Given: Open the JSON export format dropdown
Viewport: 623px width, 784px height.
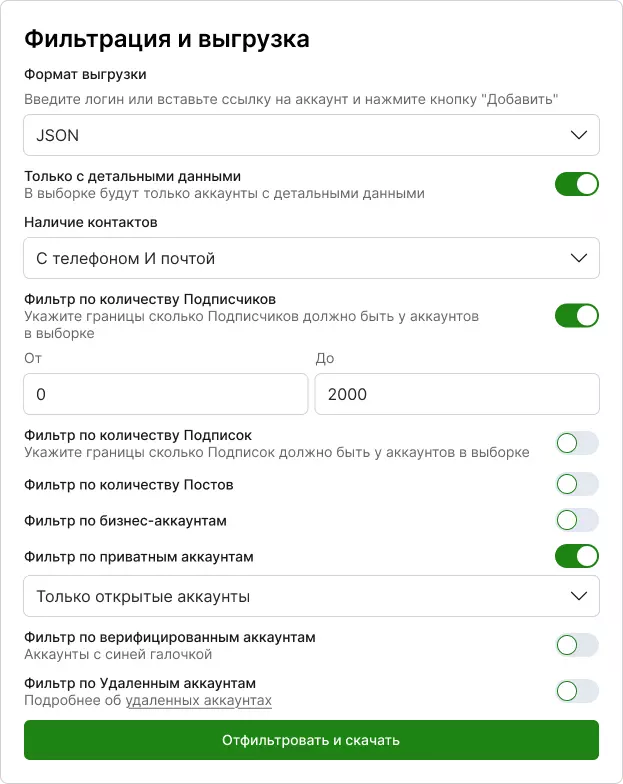Looking at the screenshot, I should point(311,135).
